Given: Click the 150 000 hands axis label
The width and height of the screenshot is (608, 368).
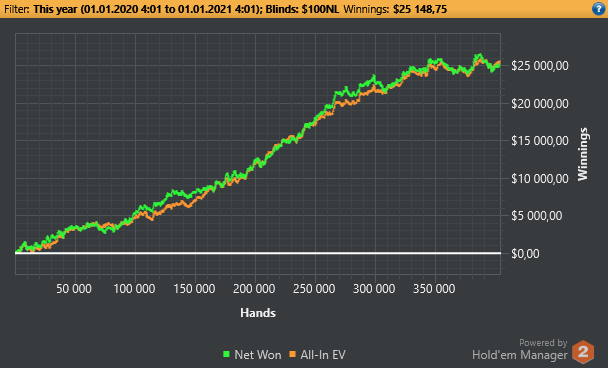Looking at the screenshot, I should [x=194, y=289].
